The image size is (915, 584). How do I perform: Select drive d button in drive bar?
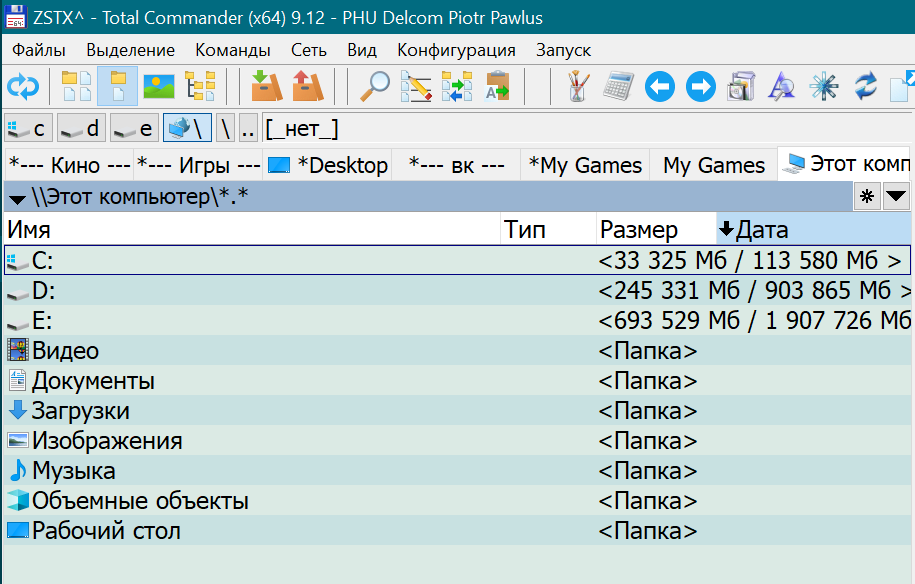(81, 128)
